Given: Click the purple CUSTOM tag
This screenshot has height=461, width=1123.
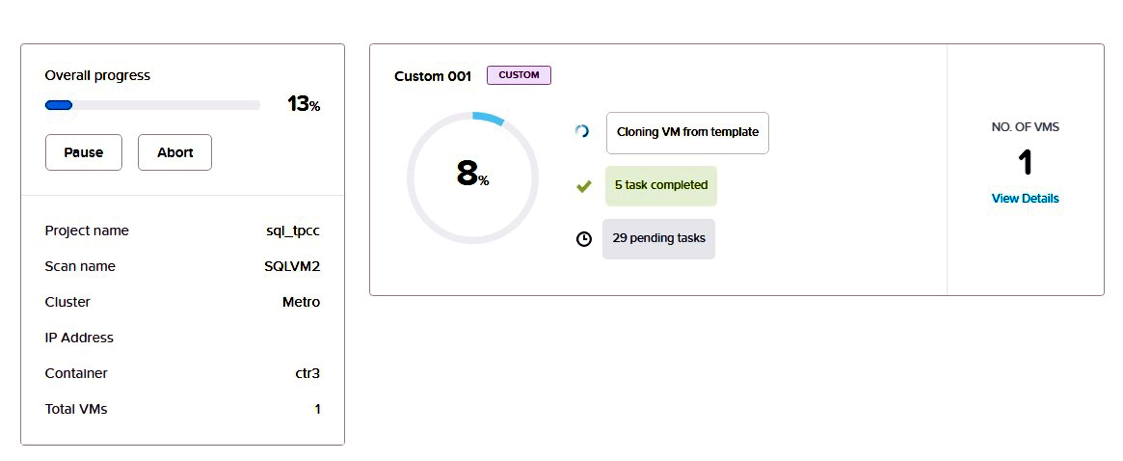Looking at the screenshot, I should tap(519, 75).
